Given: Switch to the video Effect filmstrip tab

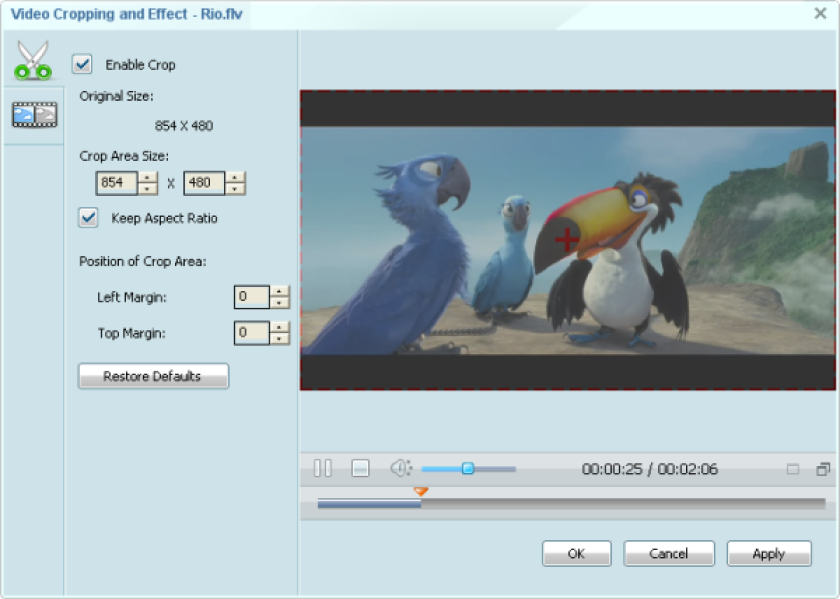Looking at the screenshot, I should tap(34, 114).
